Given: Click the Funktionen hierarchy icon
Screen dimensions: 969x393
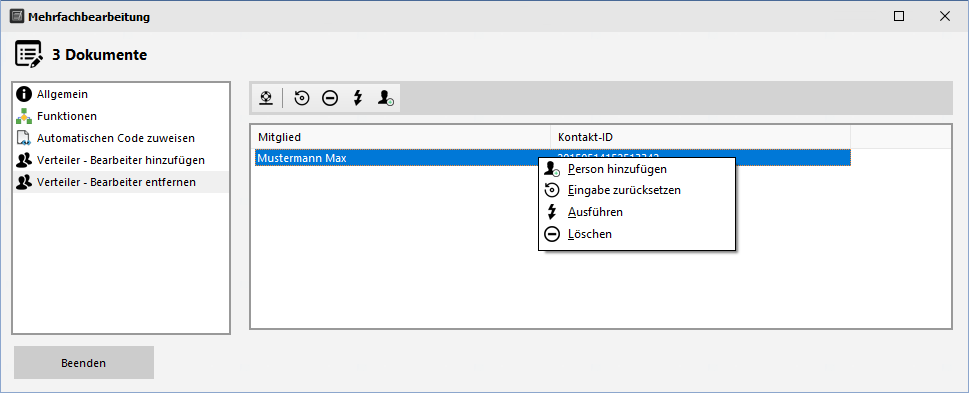Looking at the screenshot, I should tap(24, 116).
